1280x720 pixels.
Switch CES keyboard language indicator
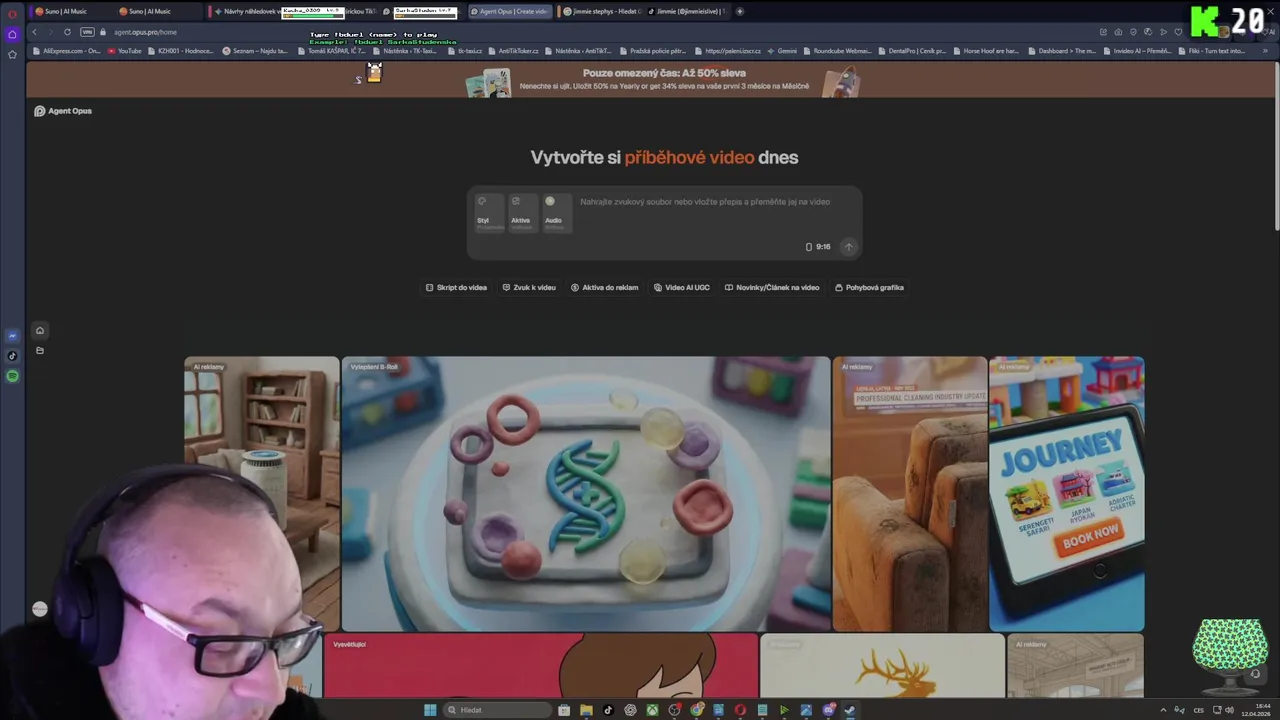tap(1198, 710)
